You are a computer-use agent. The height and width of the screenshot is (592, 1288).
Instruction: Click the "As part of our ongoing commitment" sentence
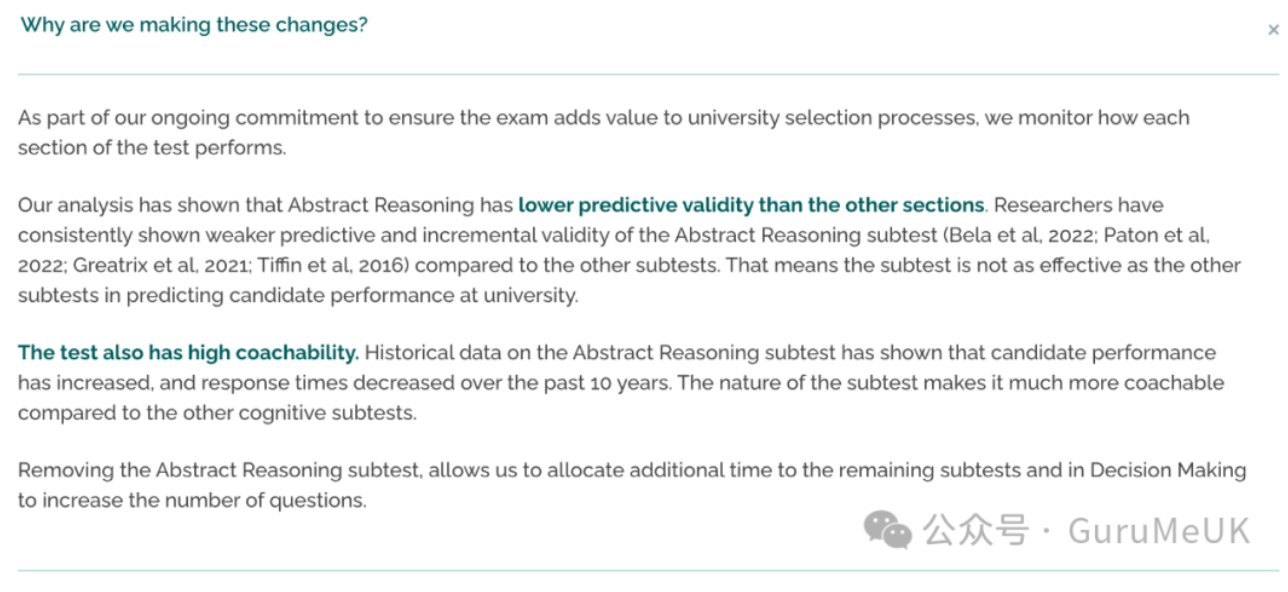point(604,132)
